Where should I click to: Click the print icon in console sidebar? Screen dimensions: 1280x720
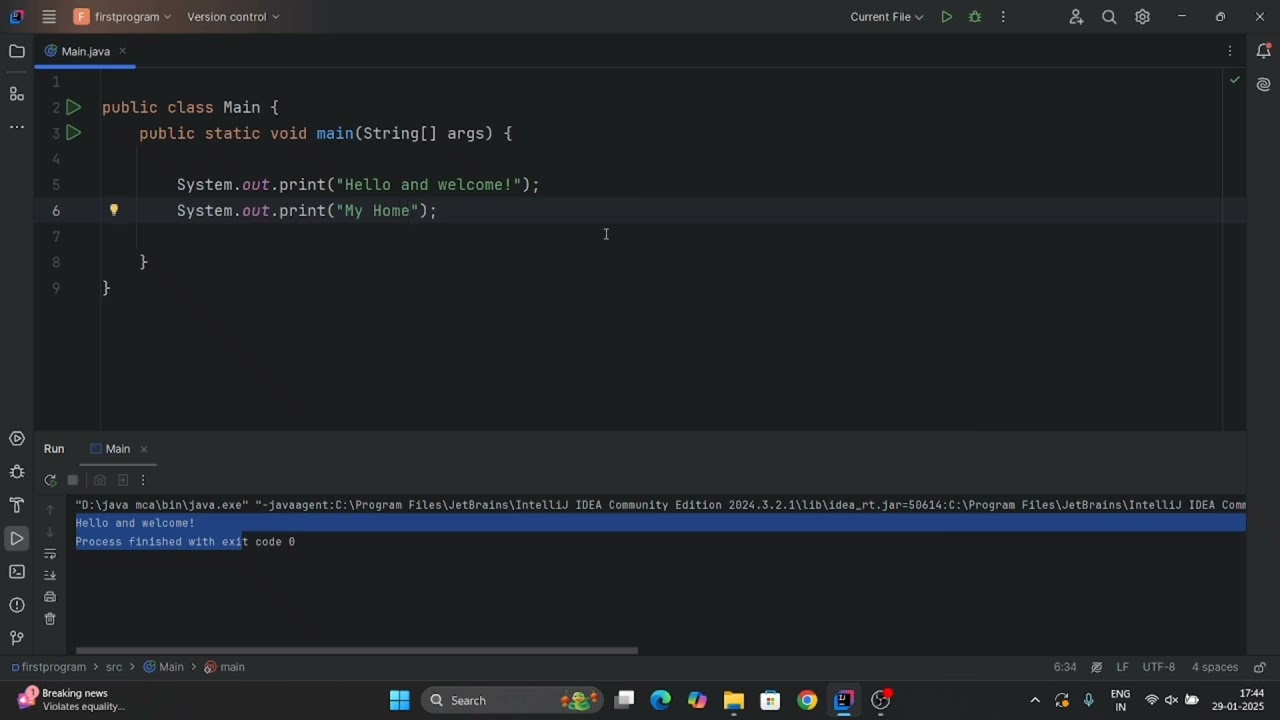coord(50,597)
